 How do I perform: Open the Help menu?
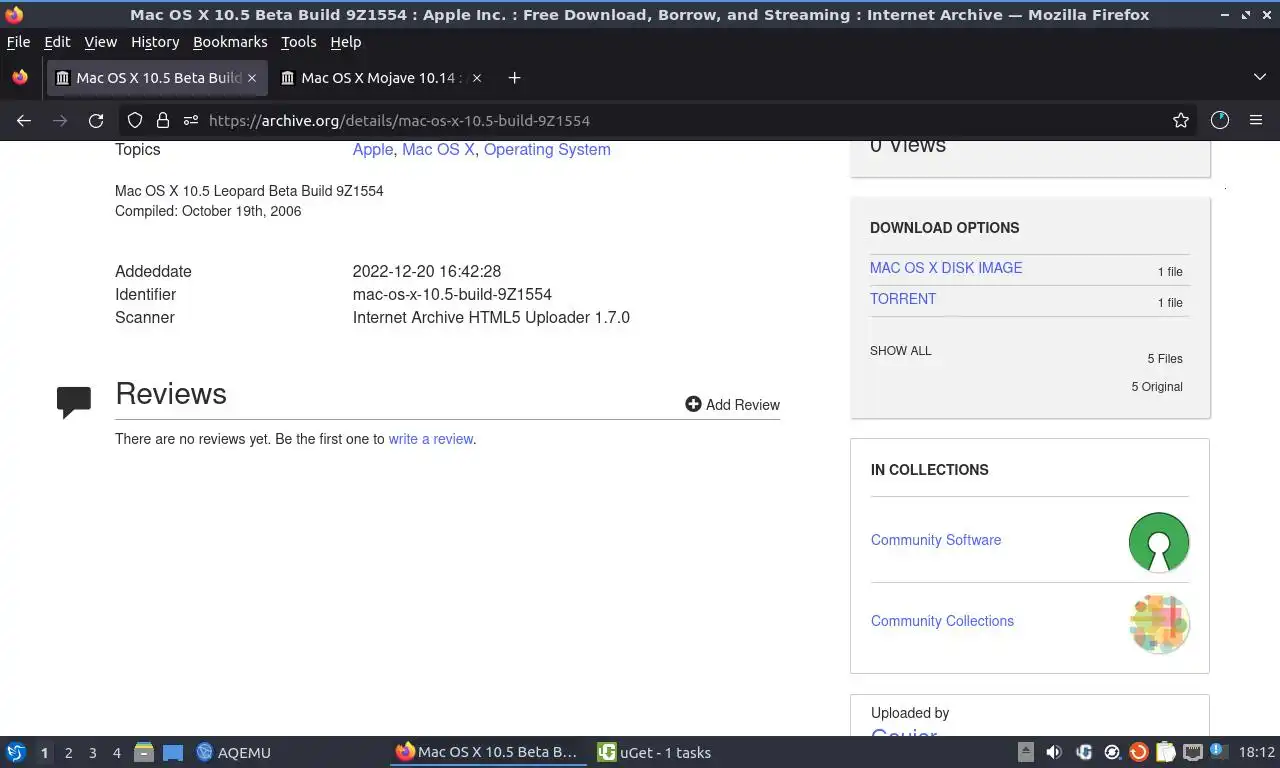point(346,42)
